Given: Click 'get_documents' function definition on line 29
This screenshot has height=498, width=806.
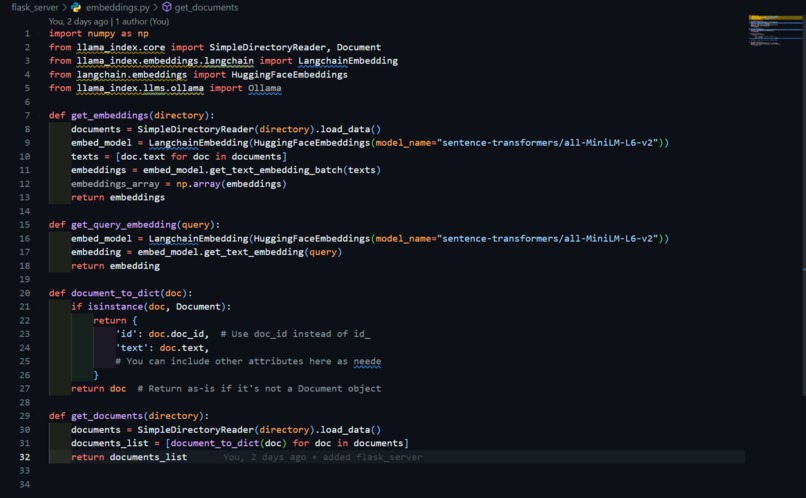Looking at the screenshot, I should [x=107, y=416].
